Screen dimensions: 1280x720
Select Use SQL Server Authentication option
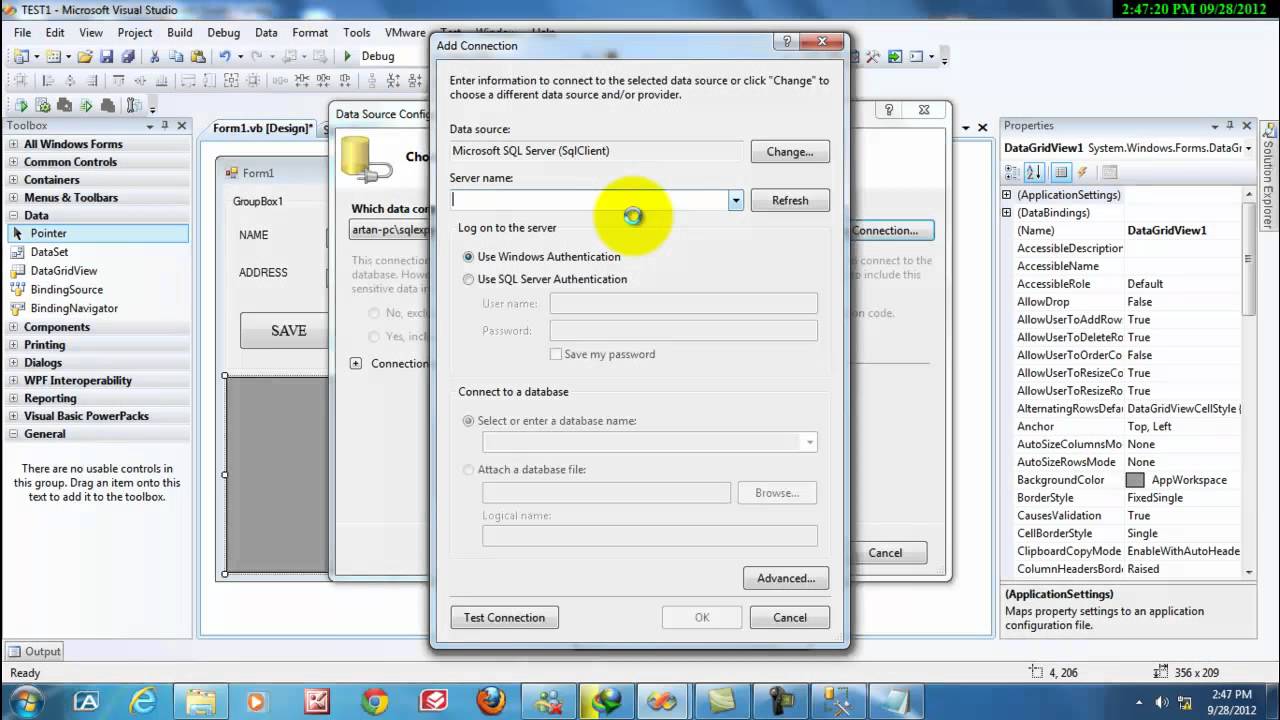(x=545, y=279)
